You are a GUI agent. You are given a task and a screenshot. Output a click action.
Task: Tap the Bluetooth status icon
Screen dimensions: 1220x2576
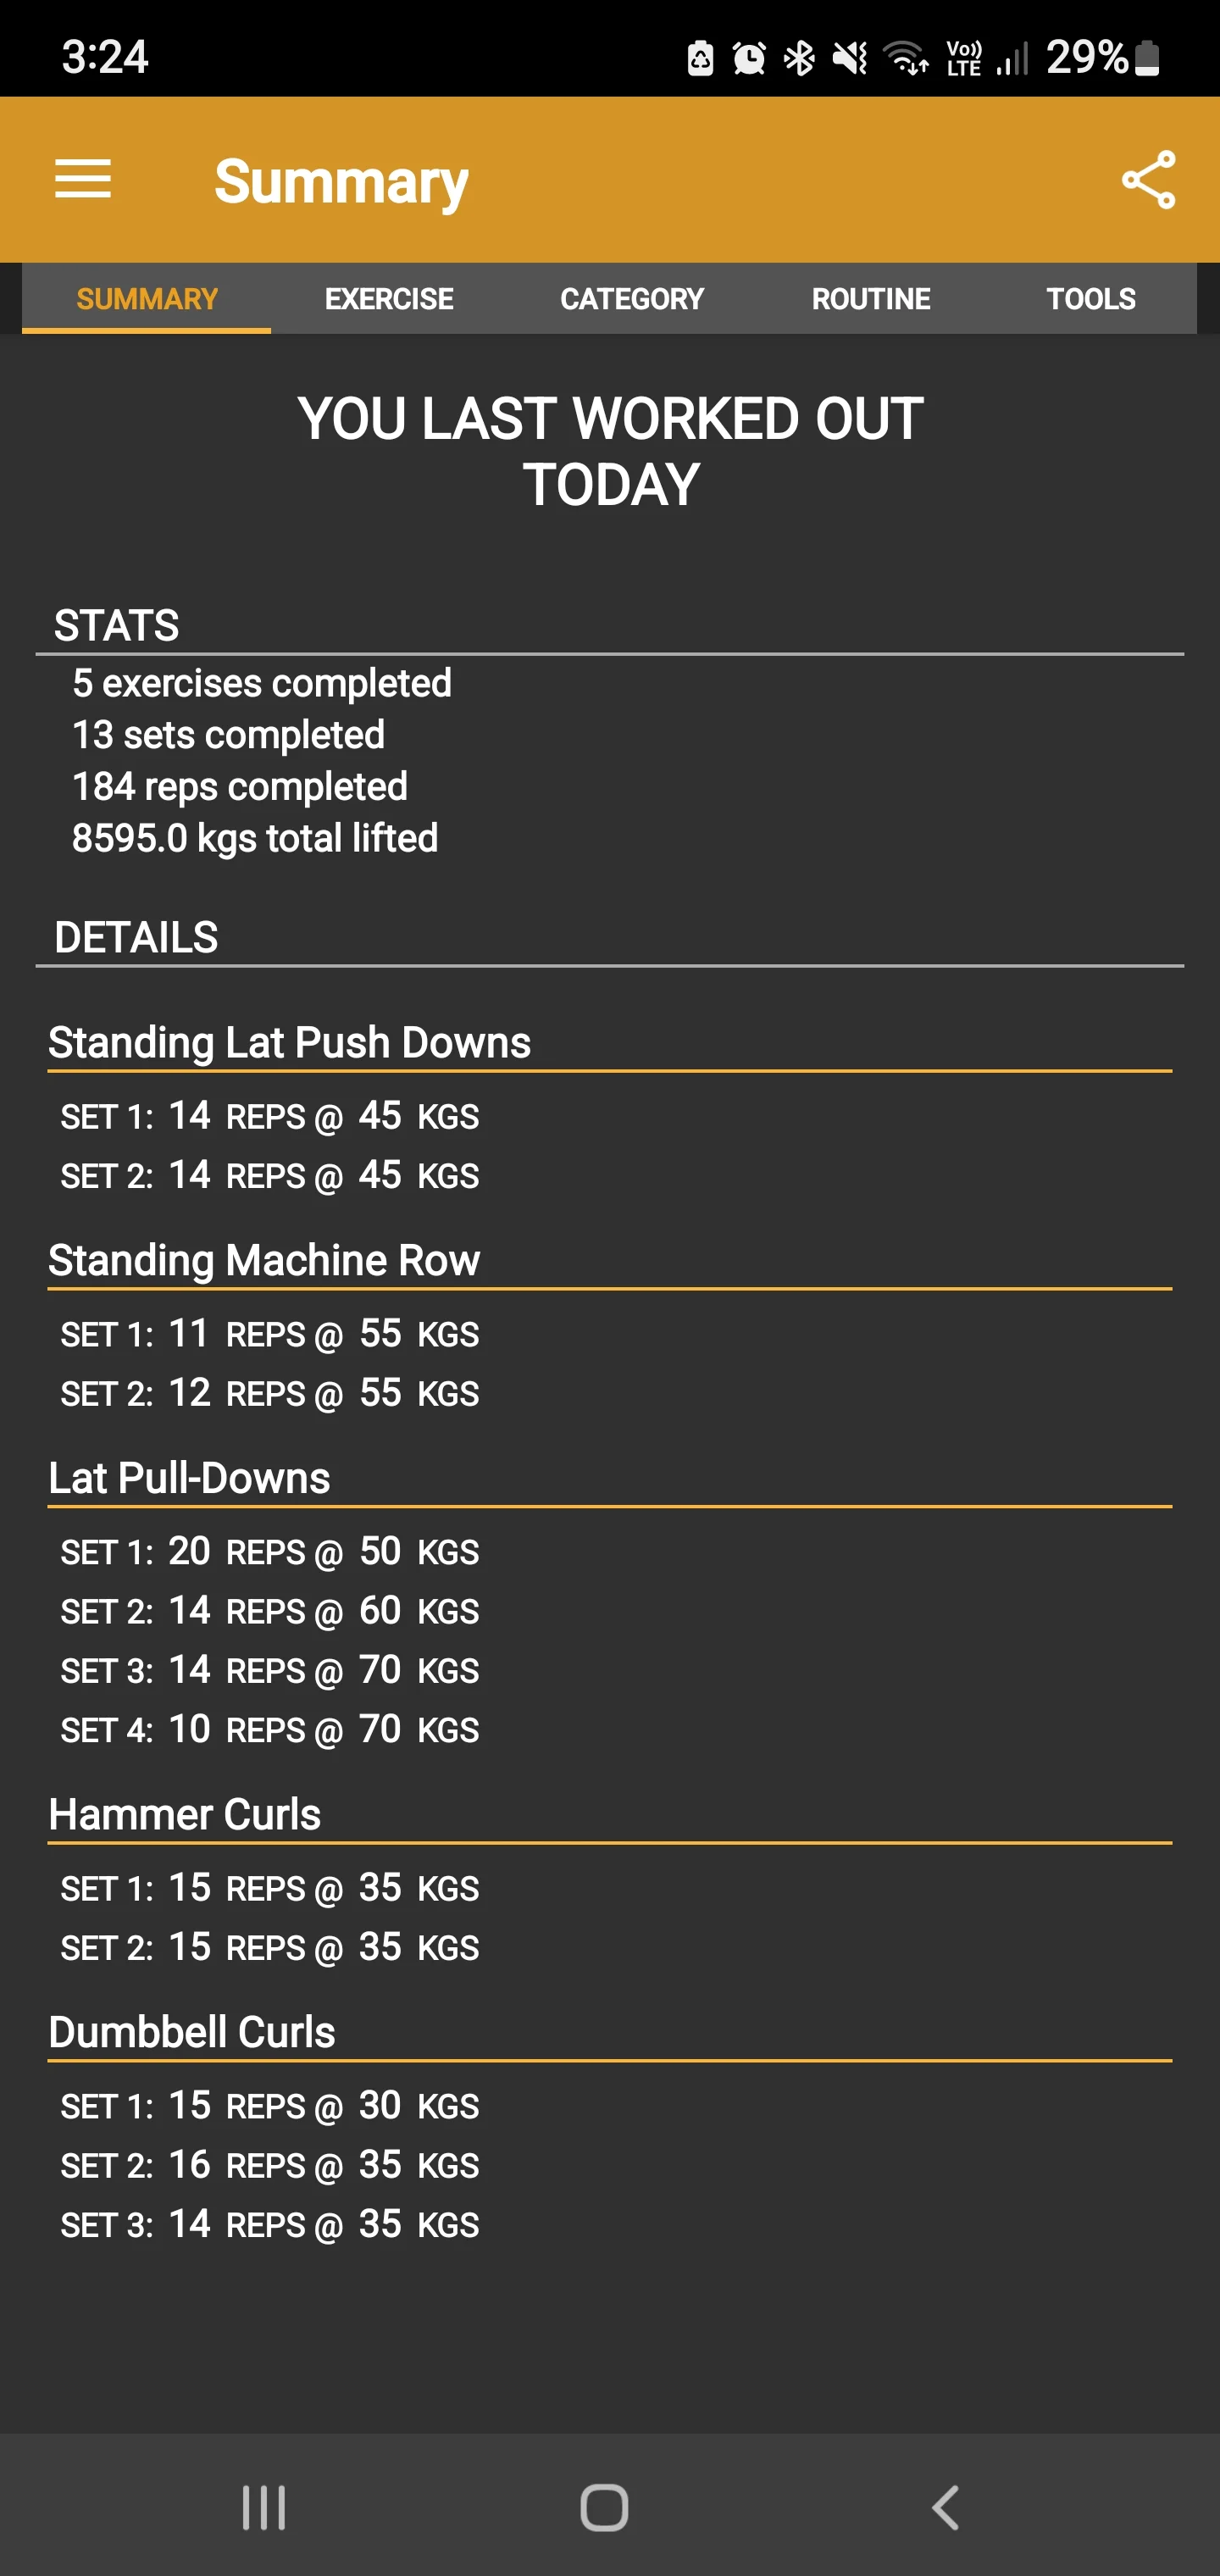coord(799,58)
